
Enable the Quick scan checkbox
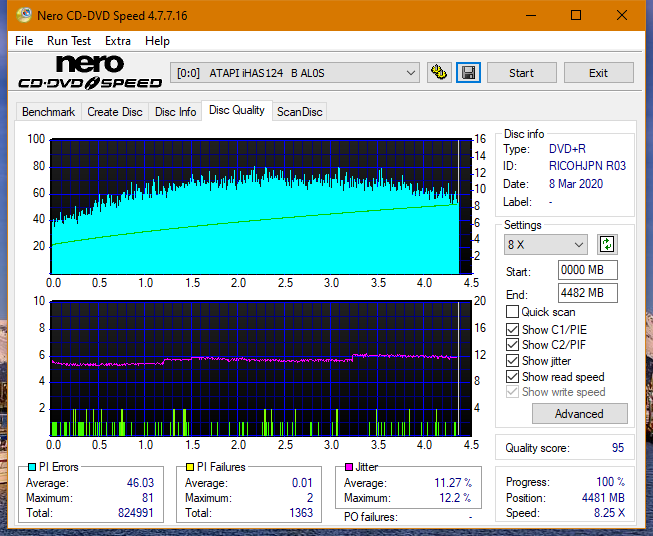pyautogui.click(x=512, y=312)
